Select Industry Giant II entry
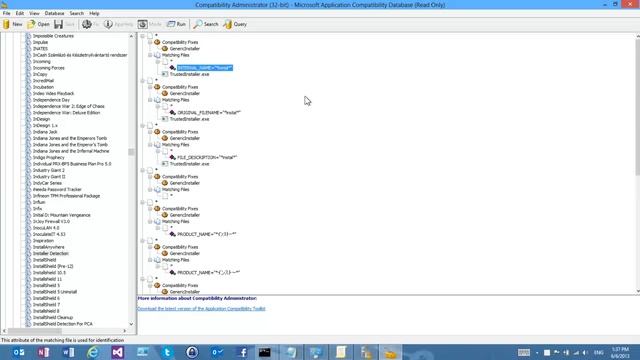 (49, 177)
